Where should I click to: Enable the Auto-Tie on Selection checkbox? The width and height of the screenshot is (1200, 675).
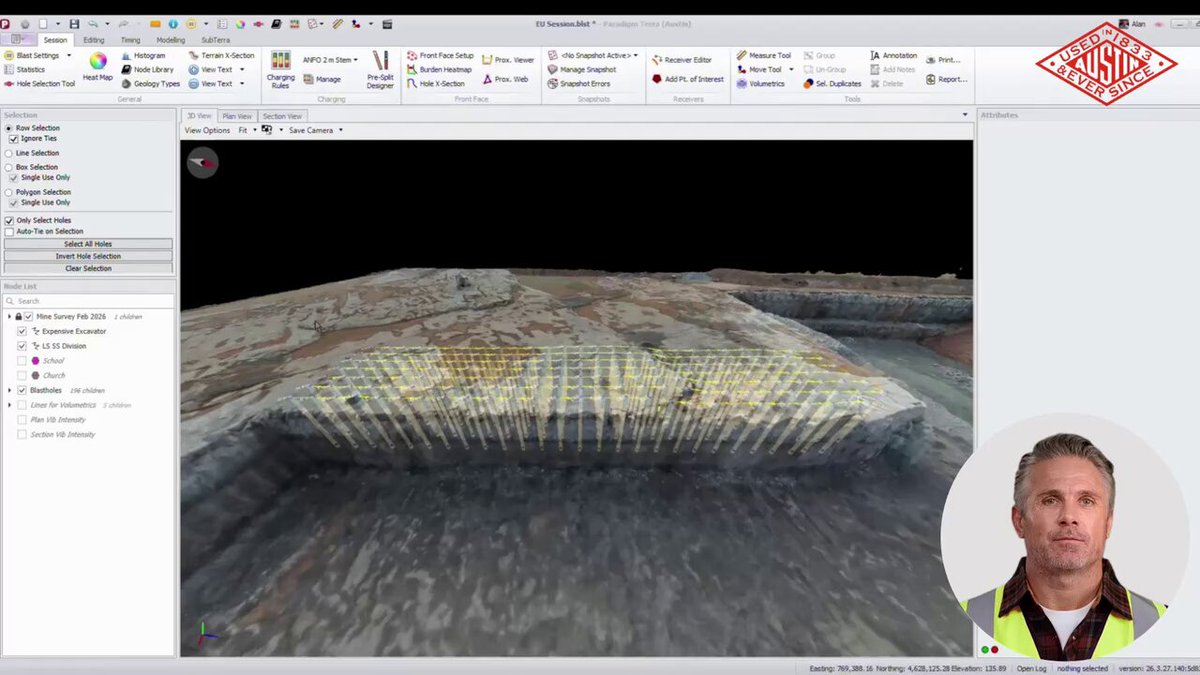pyautogui.click(x=9, y=231)
